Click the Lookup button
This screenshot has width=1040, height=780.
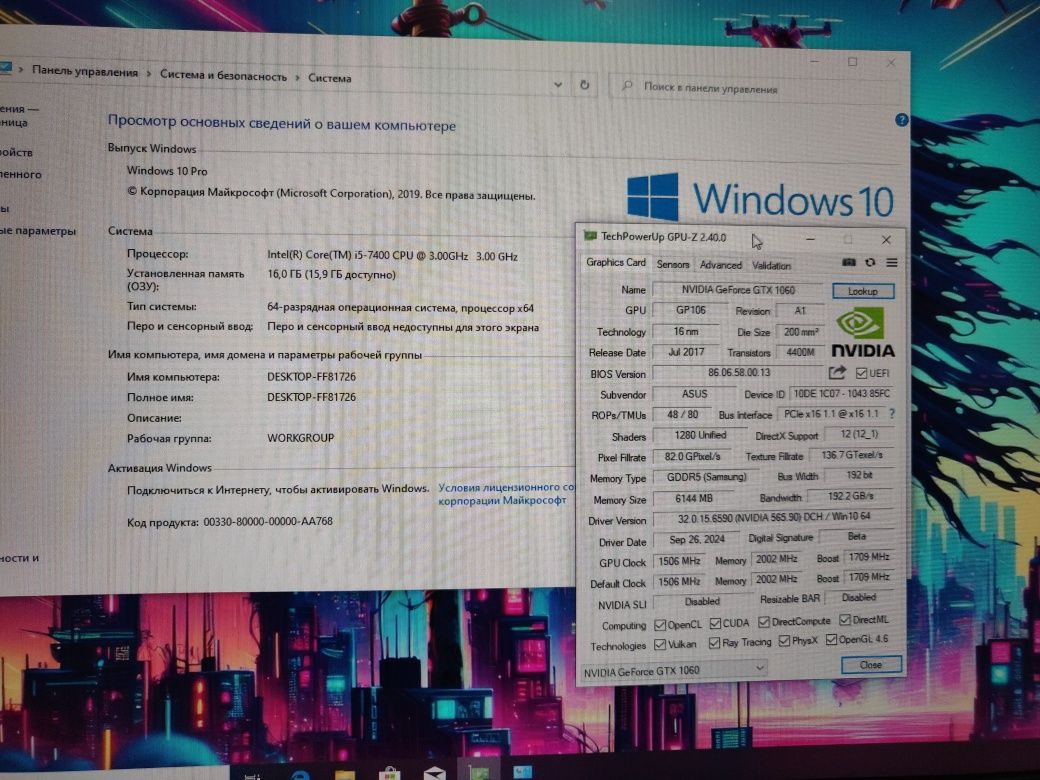(862, 291)
